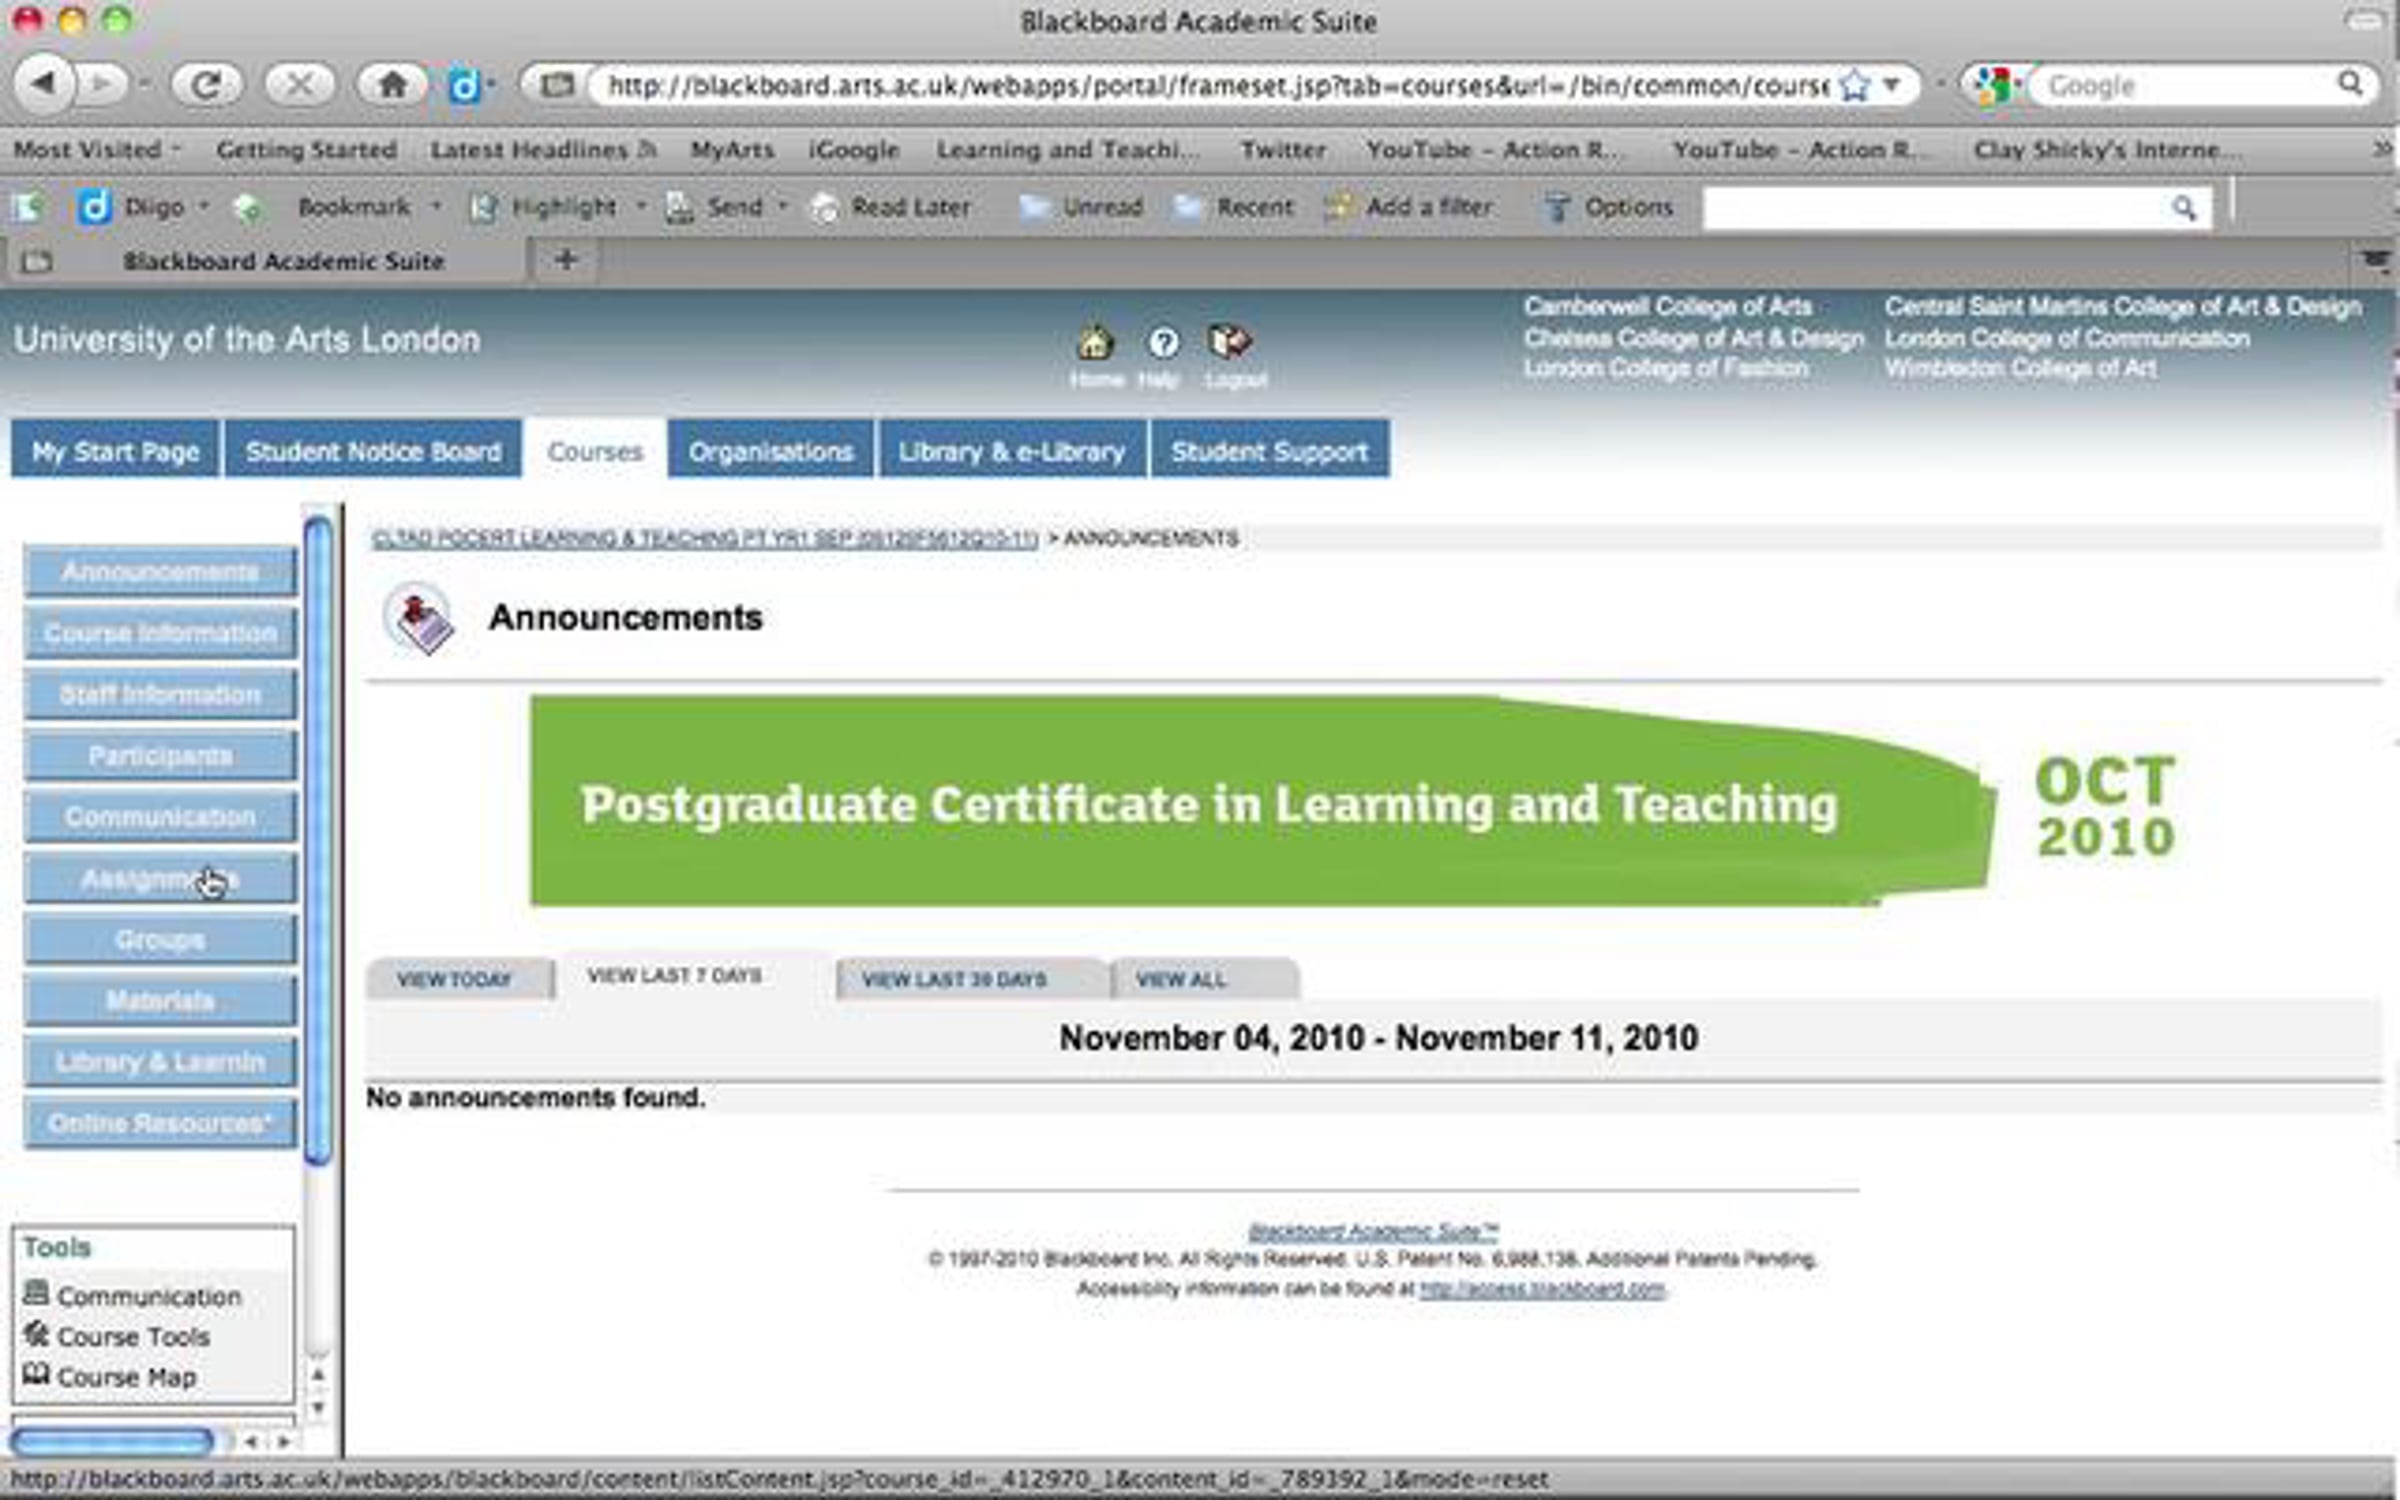Expand the Most Visited bookmarks dropdown

pos(177,150)
